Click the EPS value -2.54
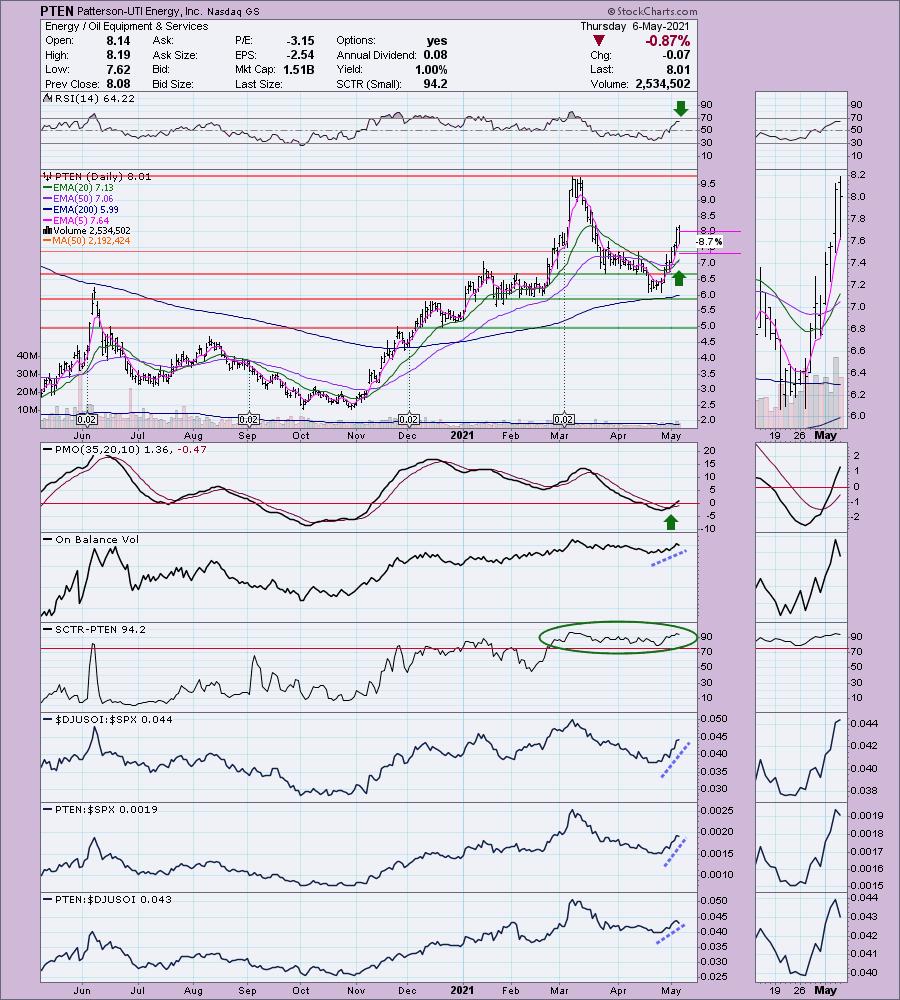Viewport: 900px width, 1000px height. [x=300, y=55]
